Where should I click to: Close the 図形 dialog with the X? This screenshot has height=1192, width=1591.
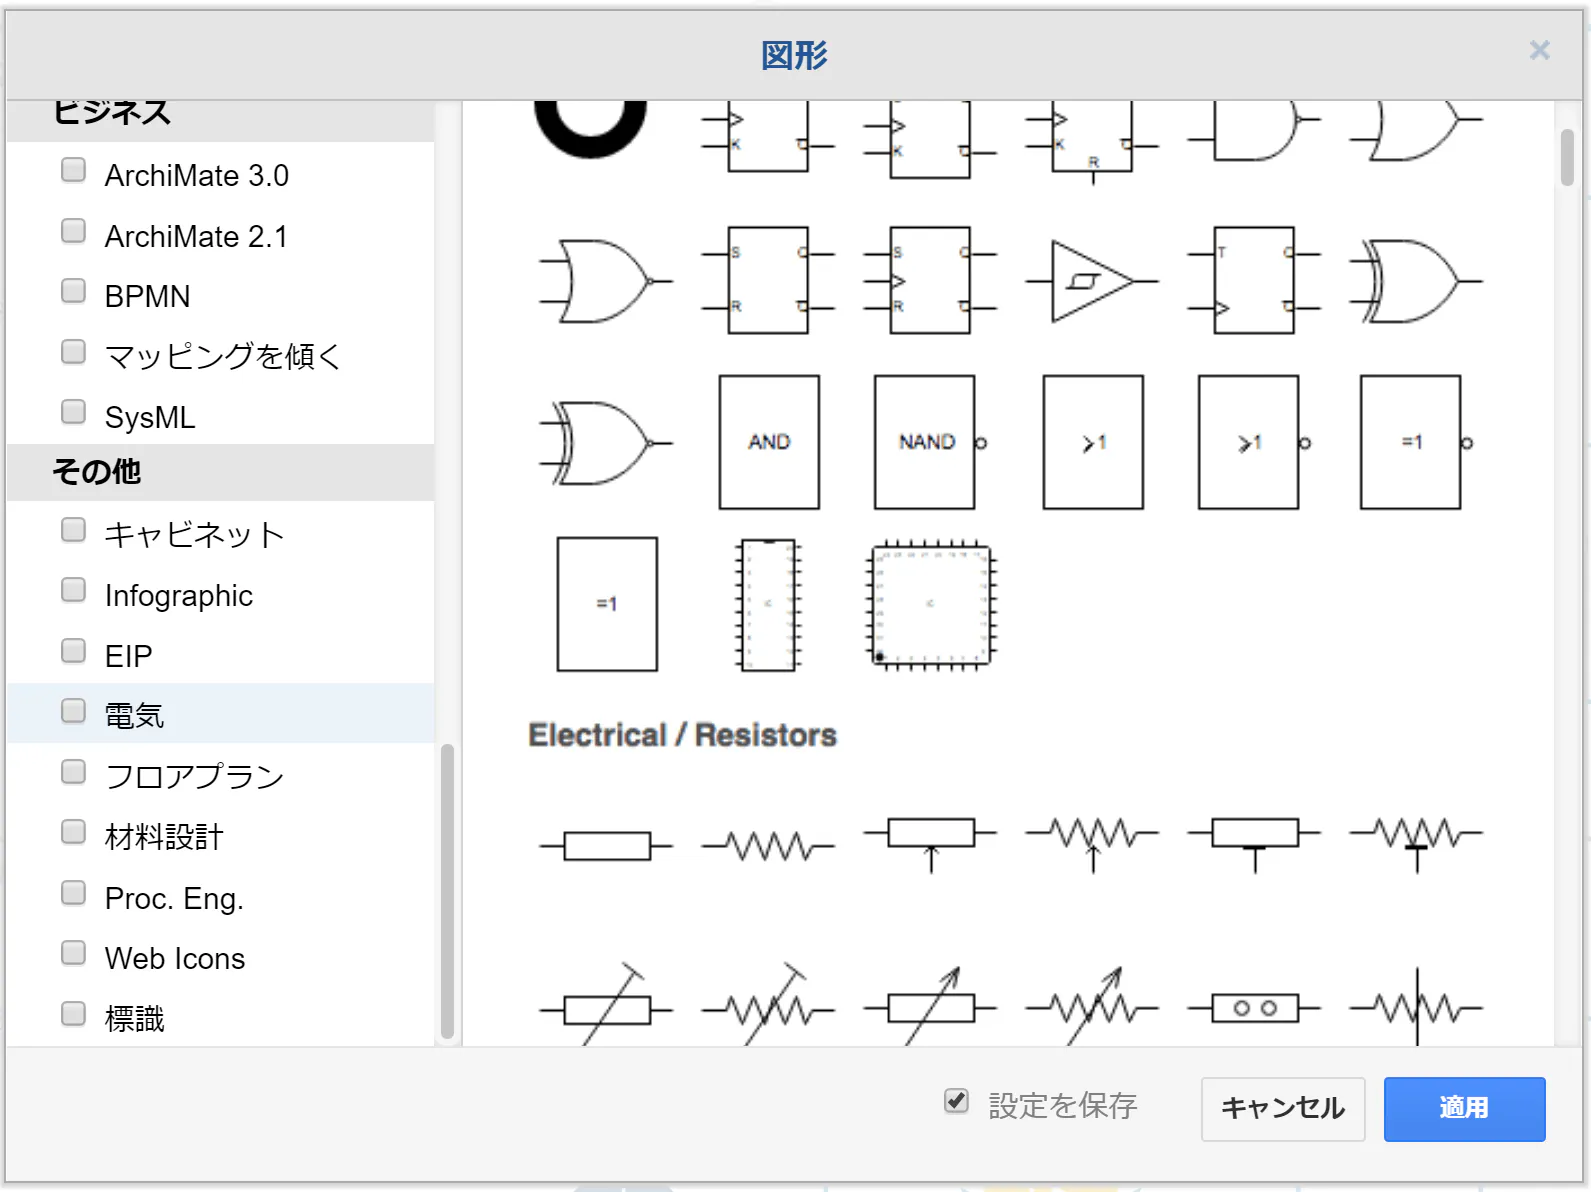[1540, 50]
